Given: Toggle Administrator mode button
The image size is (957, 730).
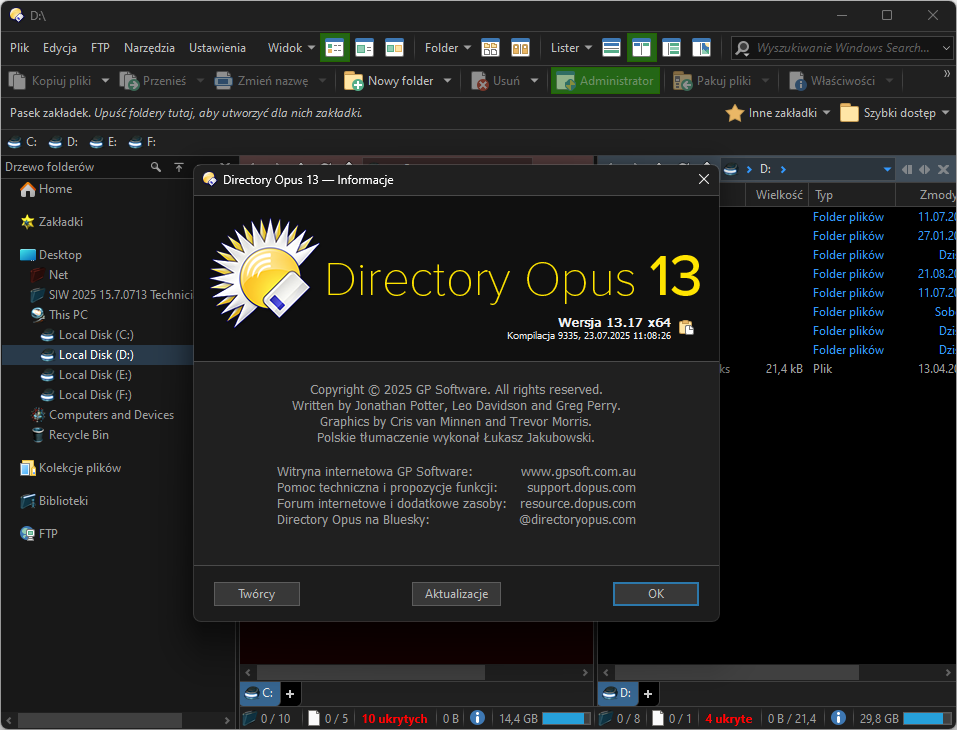Looking at the screenshot, I should (605, 81).
